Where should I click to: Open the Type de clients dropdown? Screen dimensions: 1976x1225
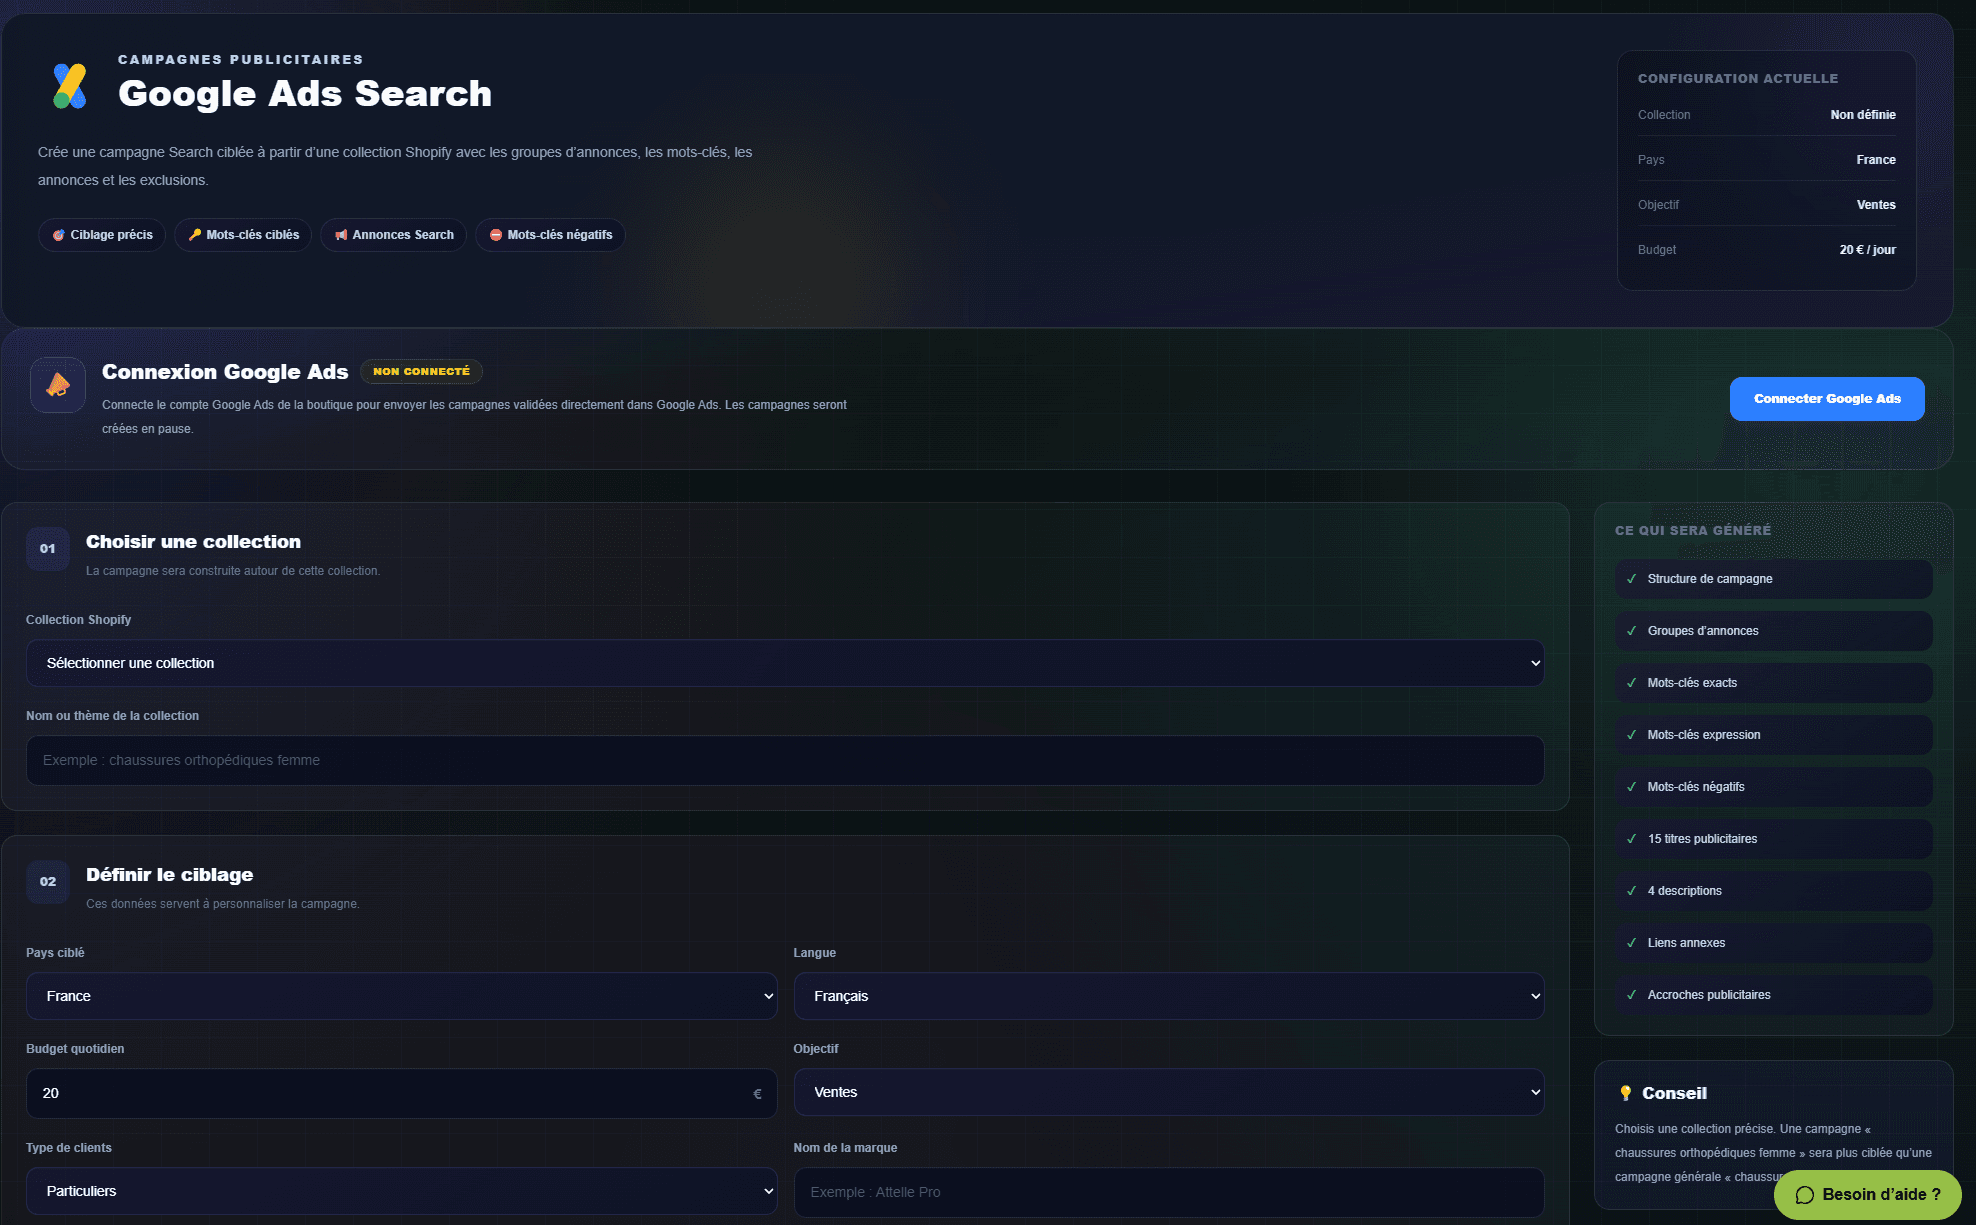click(401, 1191)
